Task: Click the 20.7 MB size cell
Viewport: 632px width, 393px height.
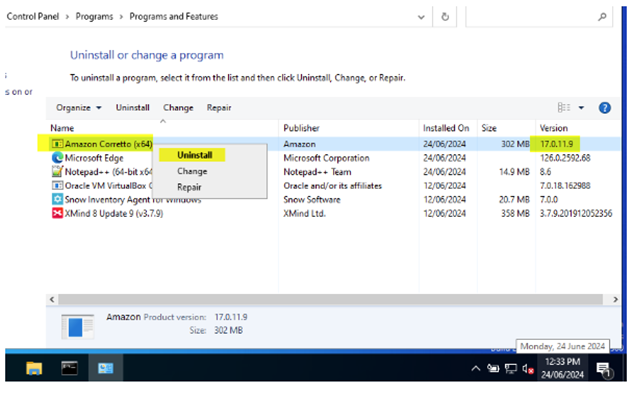Action: (x=514, y=200)
